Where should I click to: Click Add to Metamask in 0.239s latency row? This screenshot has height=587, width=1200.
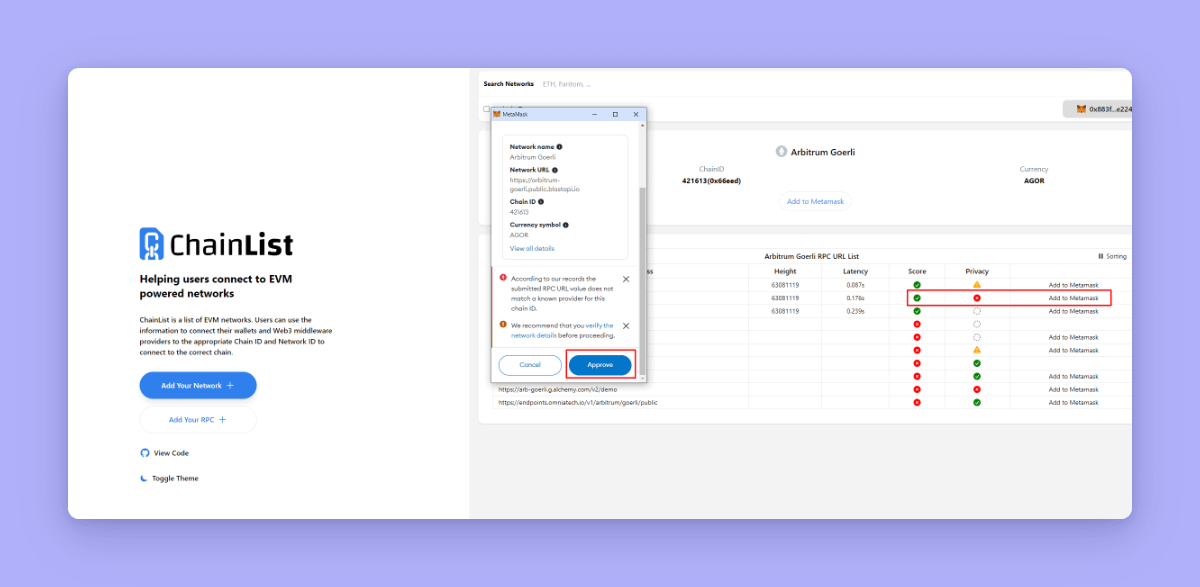pos(1073,311)
